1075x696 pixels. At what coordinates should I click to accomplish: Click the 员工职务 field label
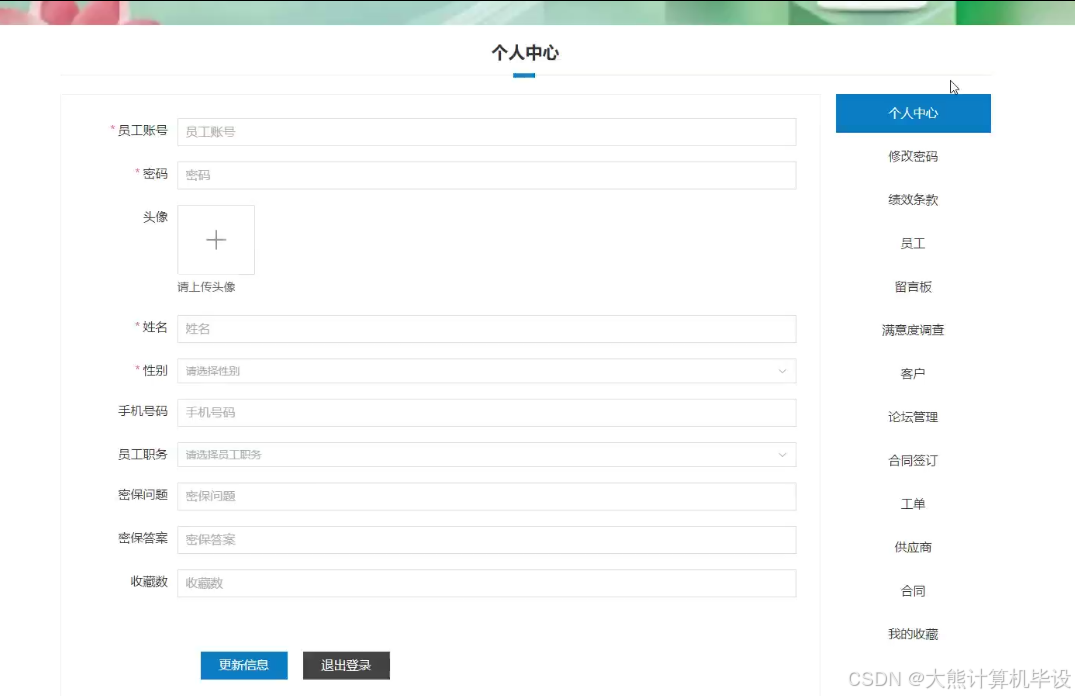[x=143, y=454]
